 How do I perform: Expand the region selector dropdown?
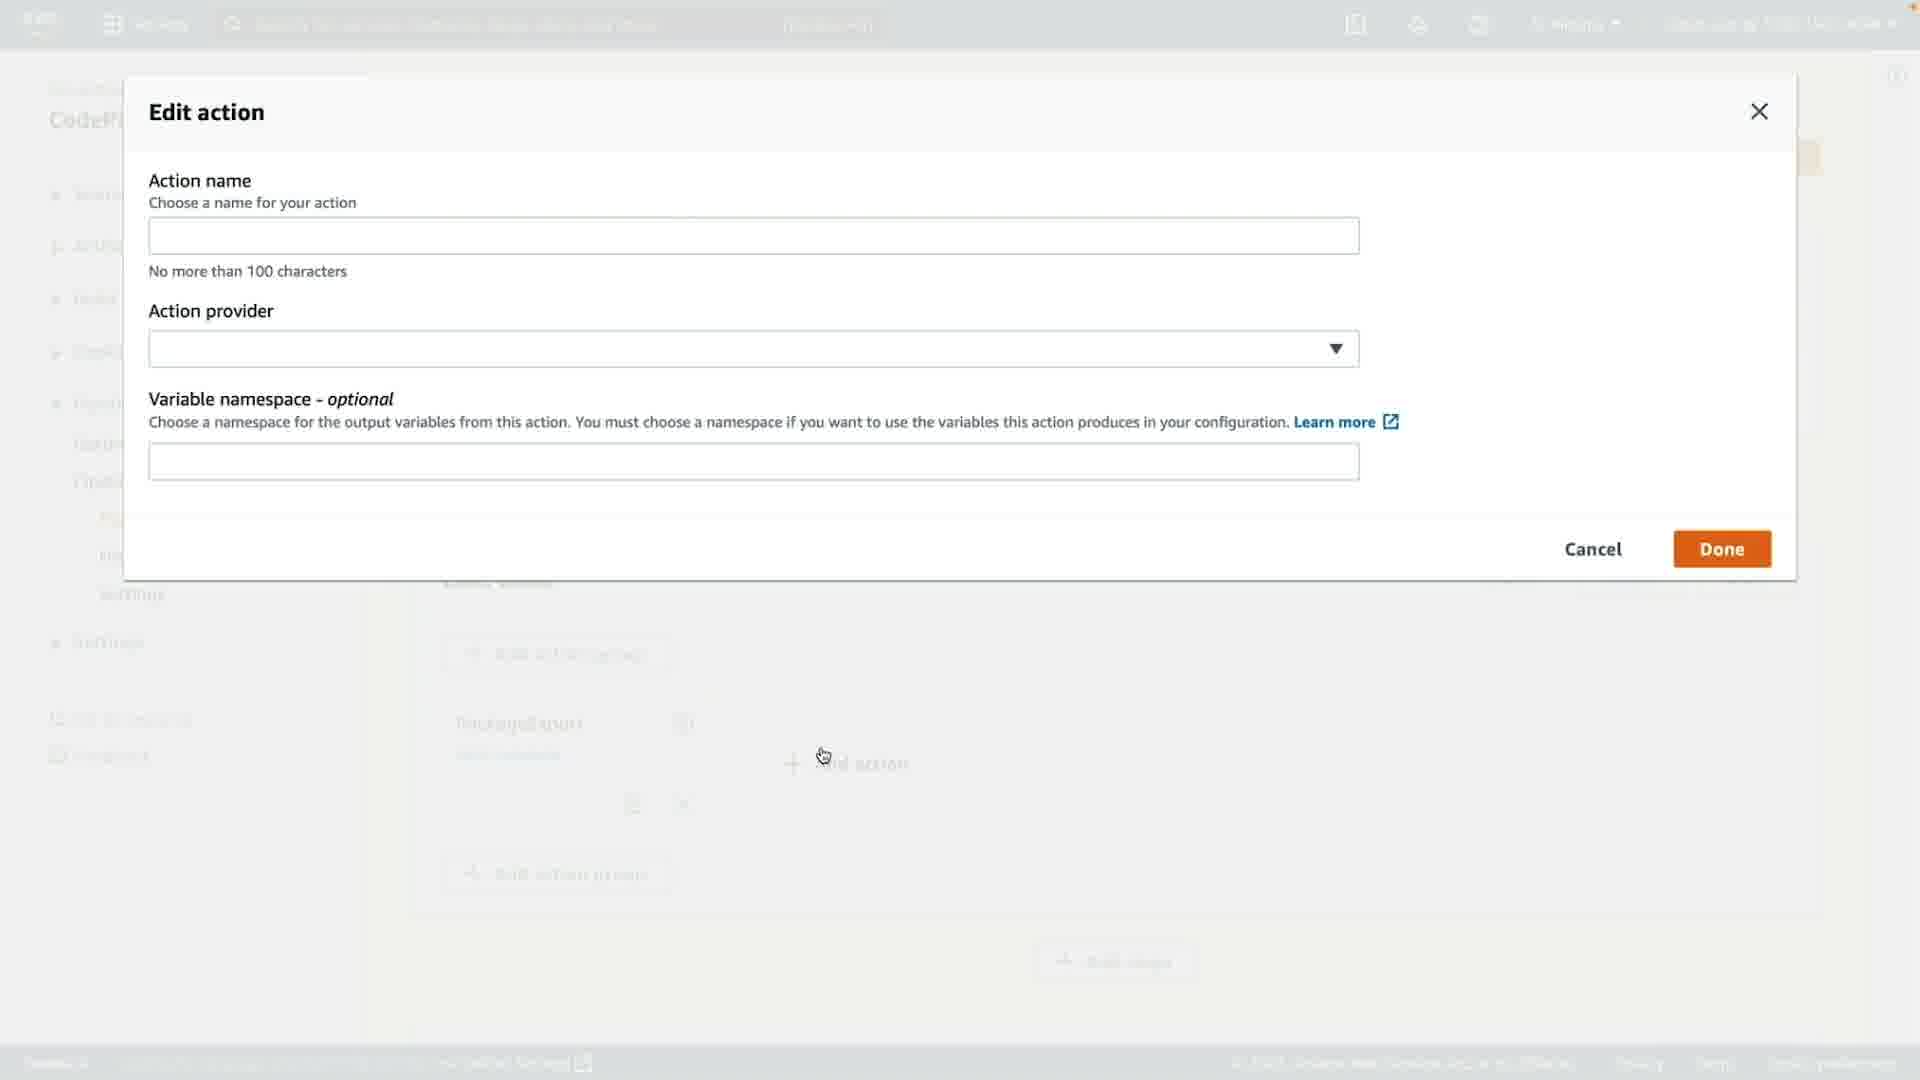pos(1576,25)
